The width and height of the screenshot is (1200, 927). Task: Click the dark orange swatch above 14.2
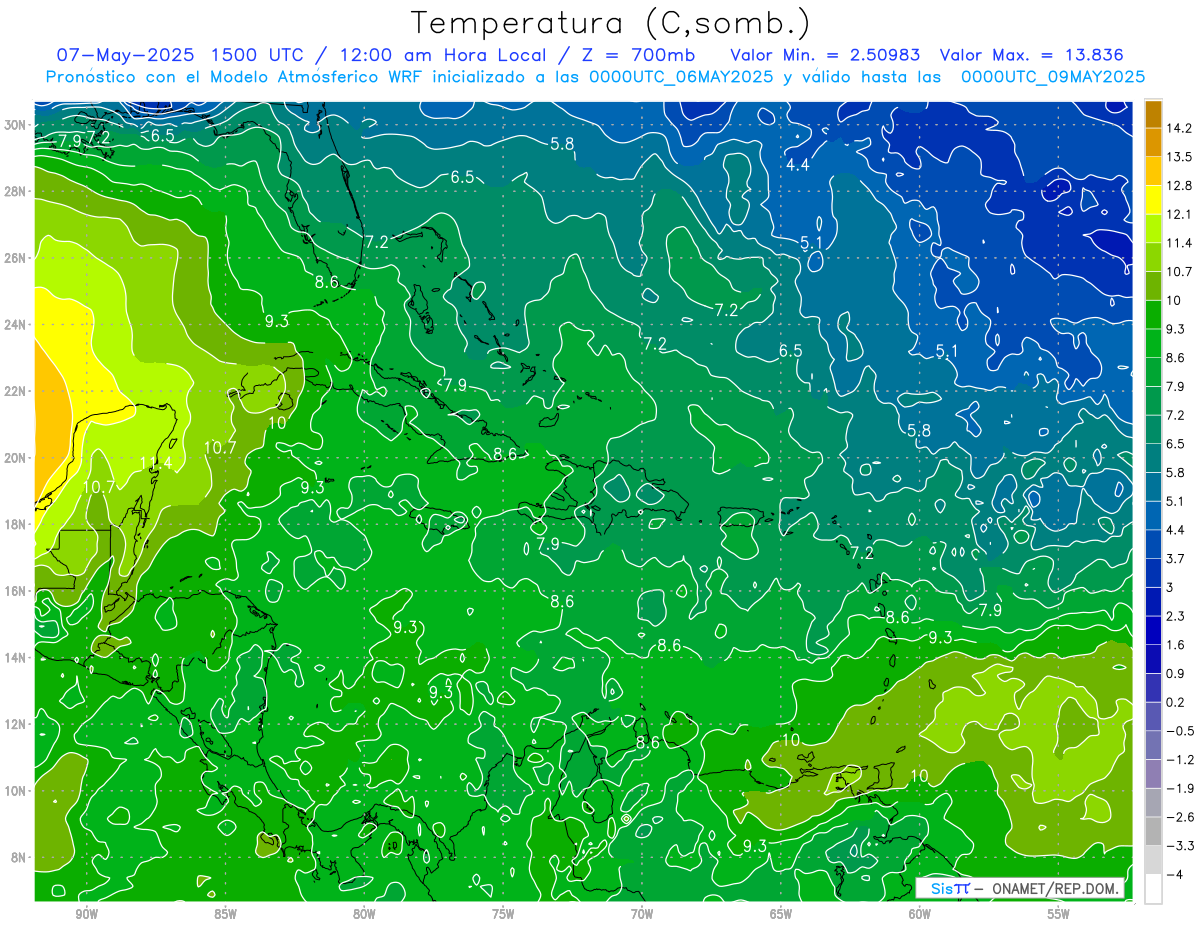point(1153,114)
